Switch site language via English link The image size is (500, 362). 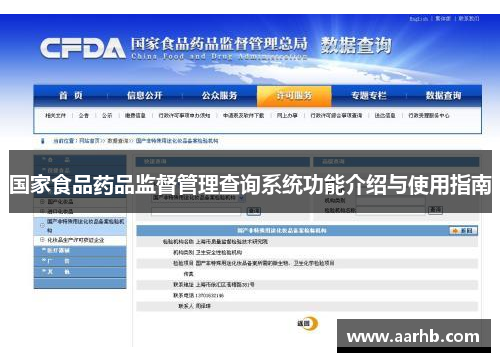click(x=419, y=19)
